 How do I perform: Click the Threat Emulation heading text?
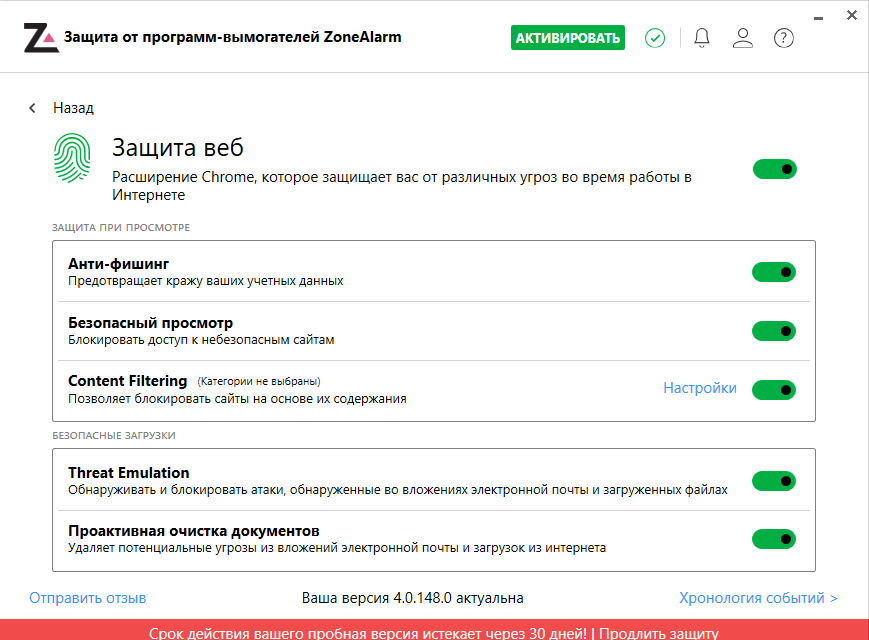coord(129,473)
